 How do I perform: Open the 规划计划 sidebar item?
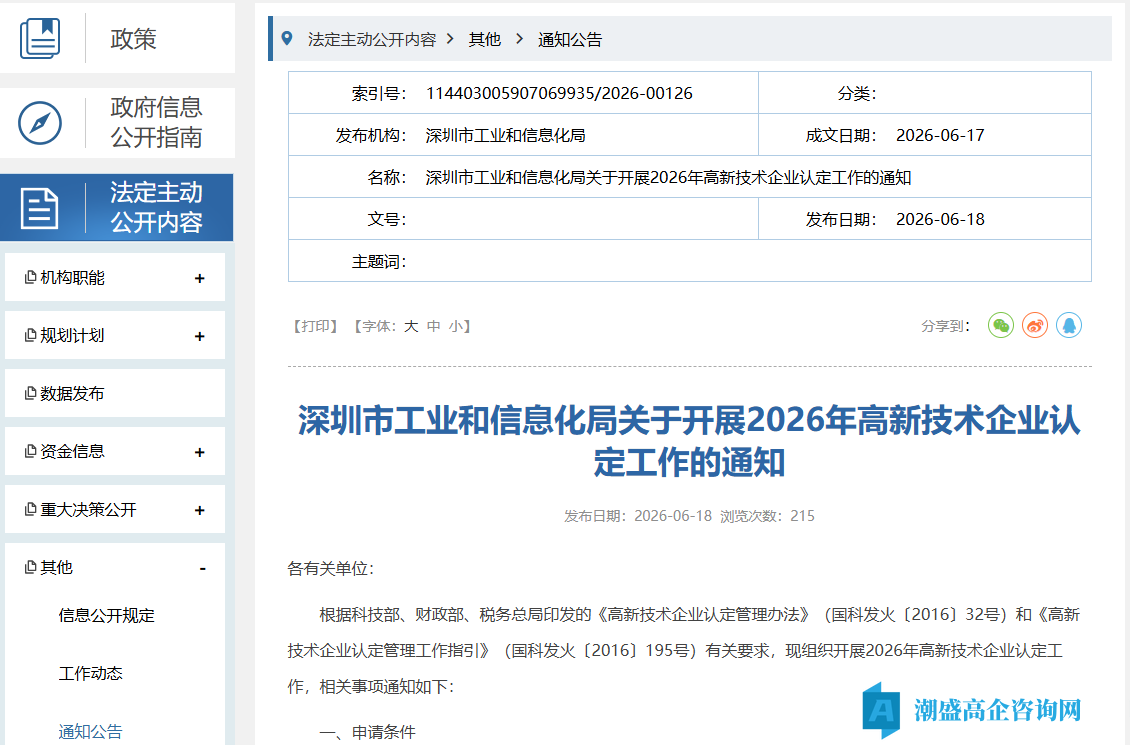(115, 335)
